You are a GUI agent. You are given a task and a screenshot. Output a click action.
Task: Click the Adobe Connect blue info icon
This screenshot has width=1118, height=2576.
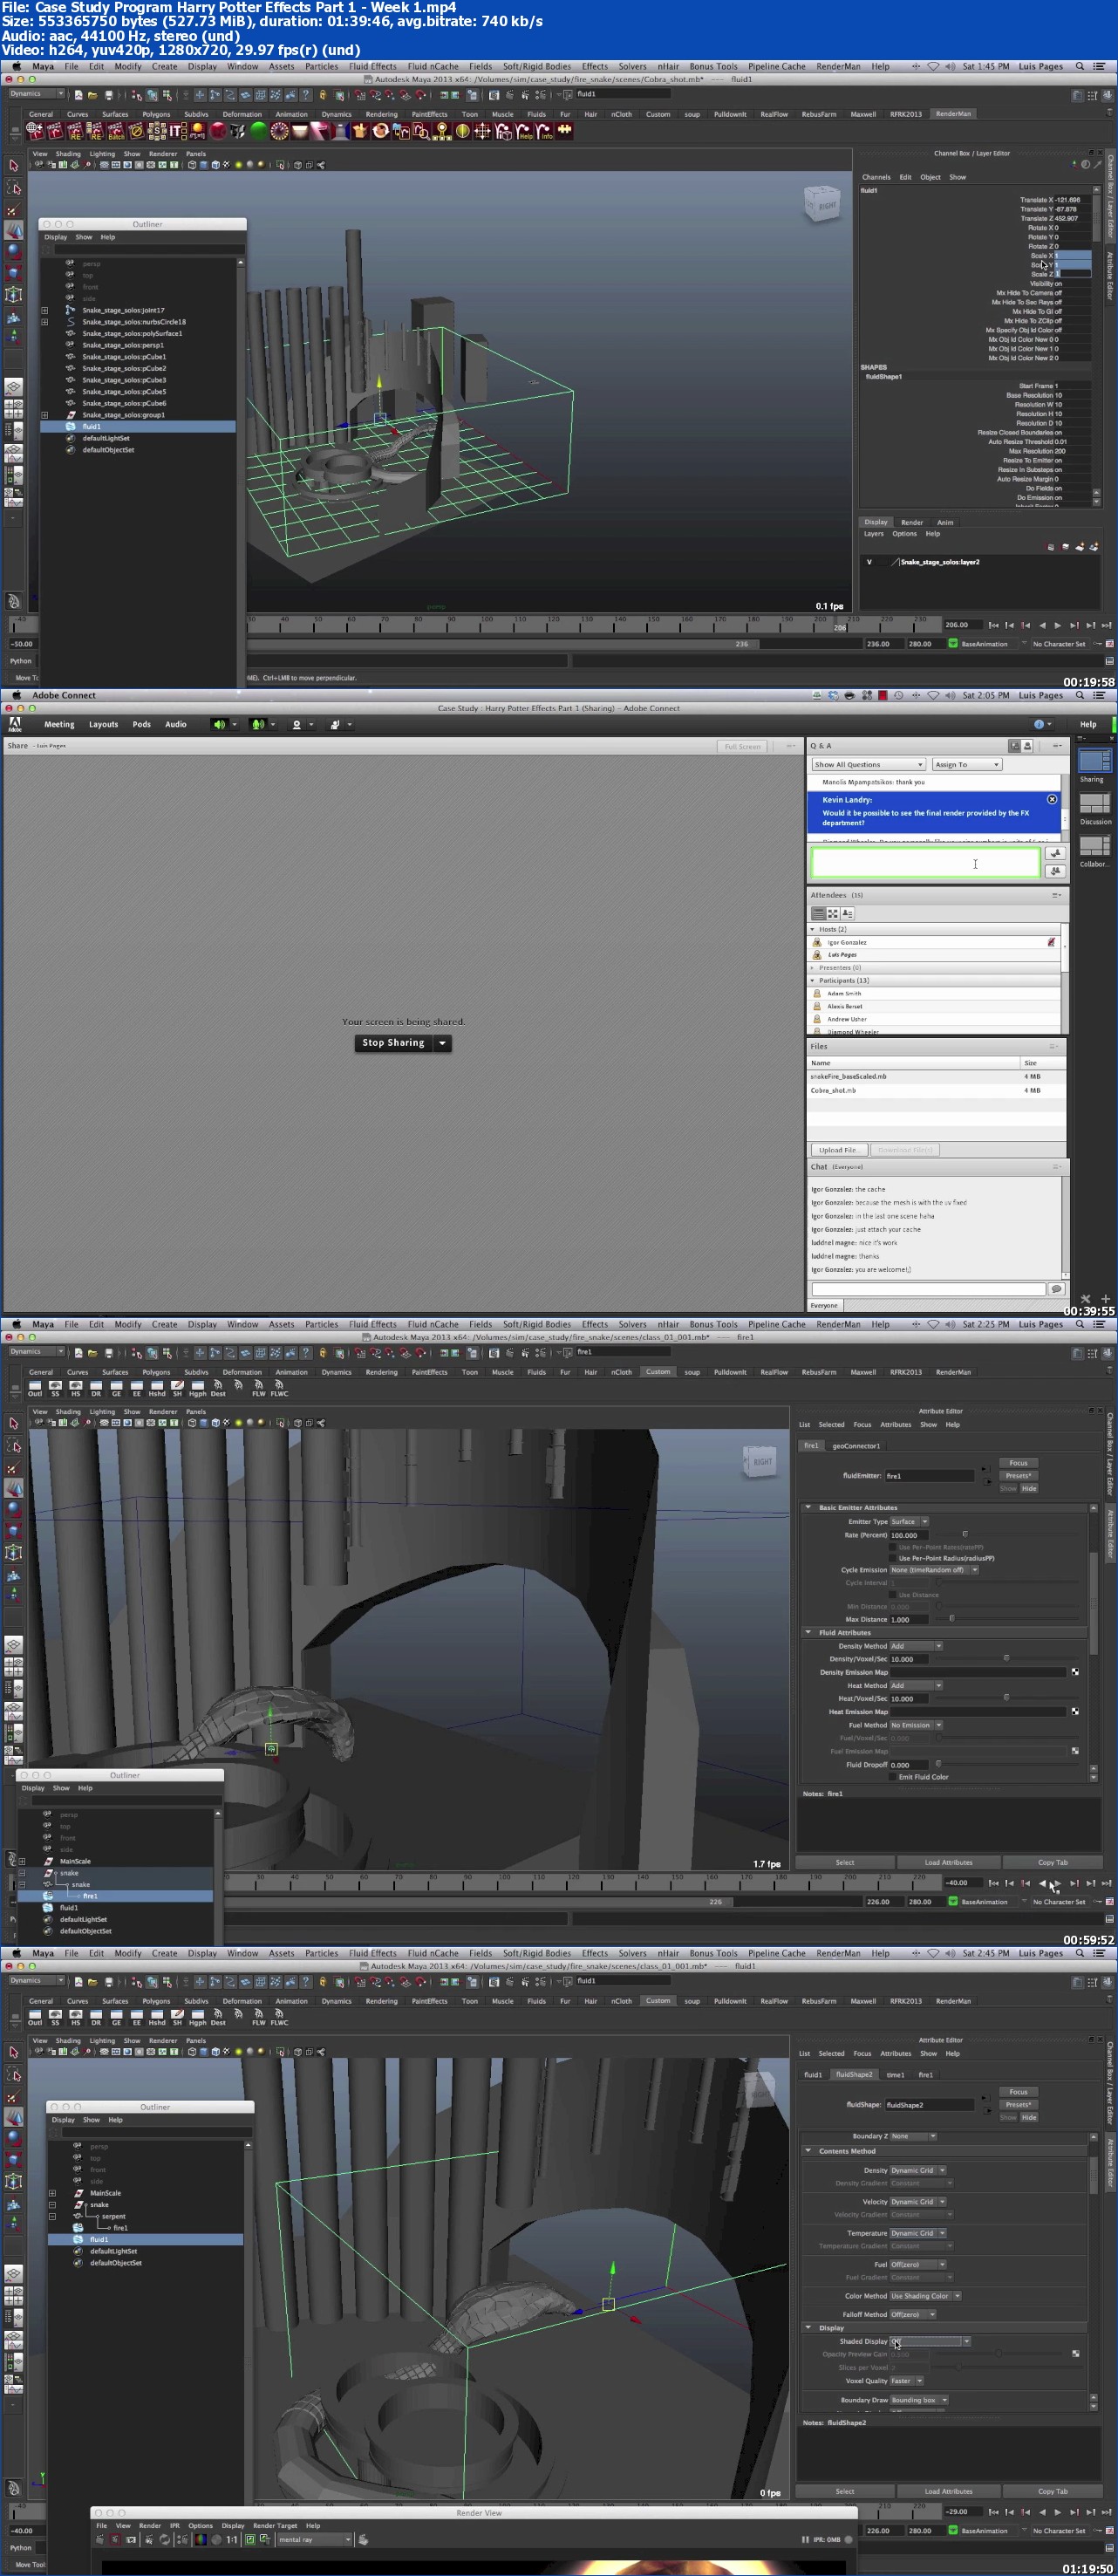pos(1038,724)
